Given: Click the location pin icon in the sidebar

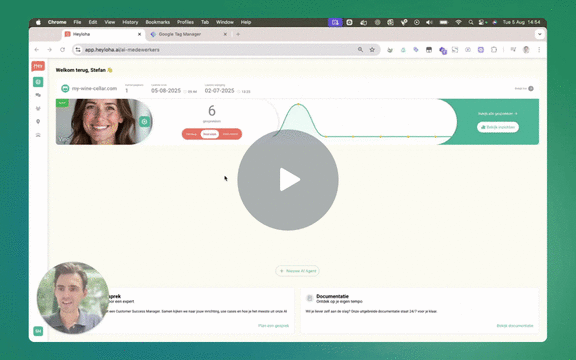Looking at the screenshot, I should point(38,122).
